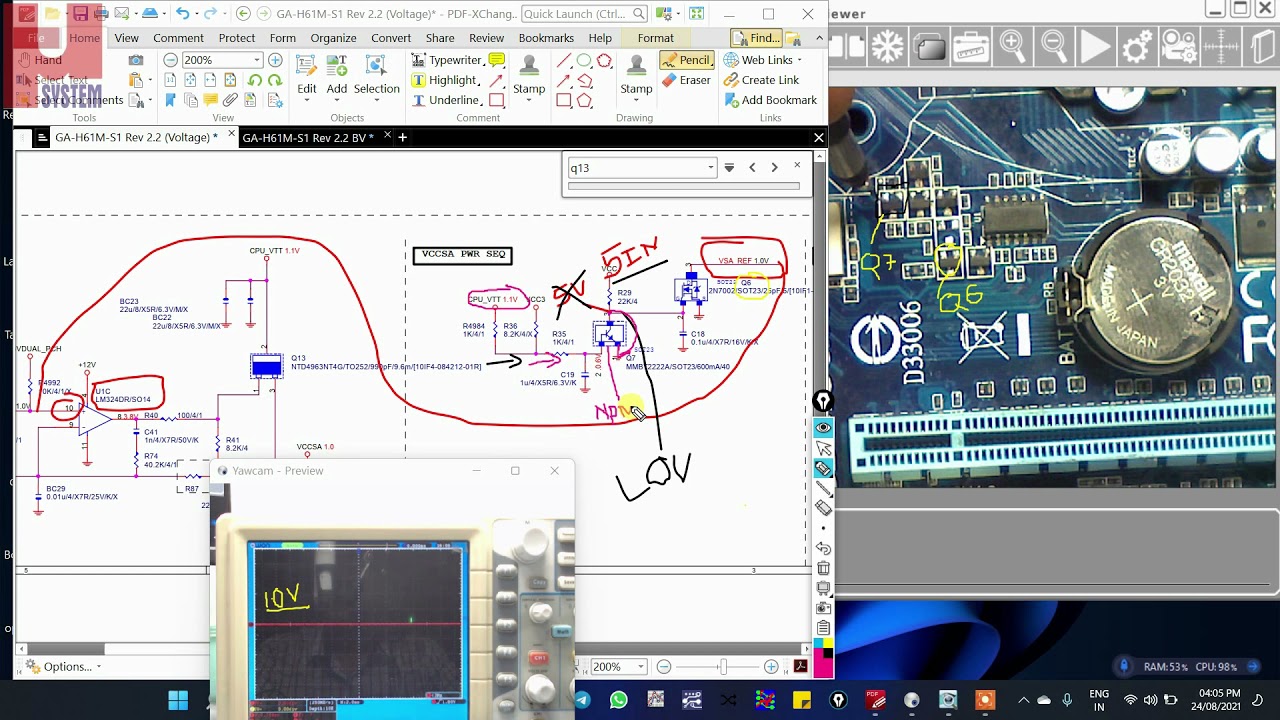1280x720 pixels.
Task: Expand the search field dropdown arrow
Action: 711,168
